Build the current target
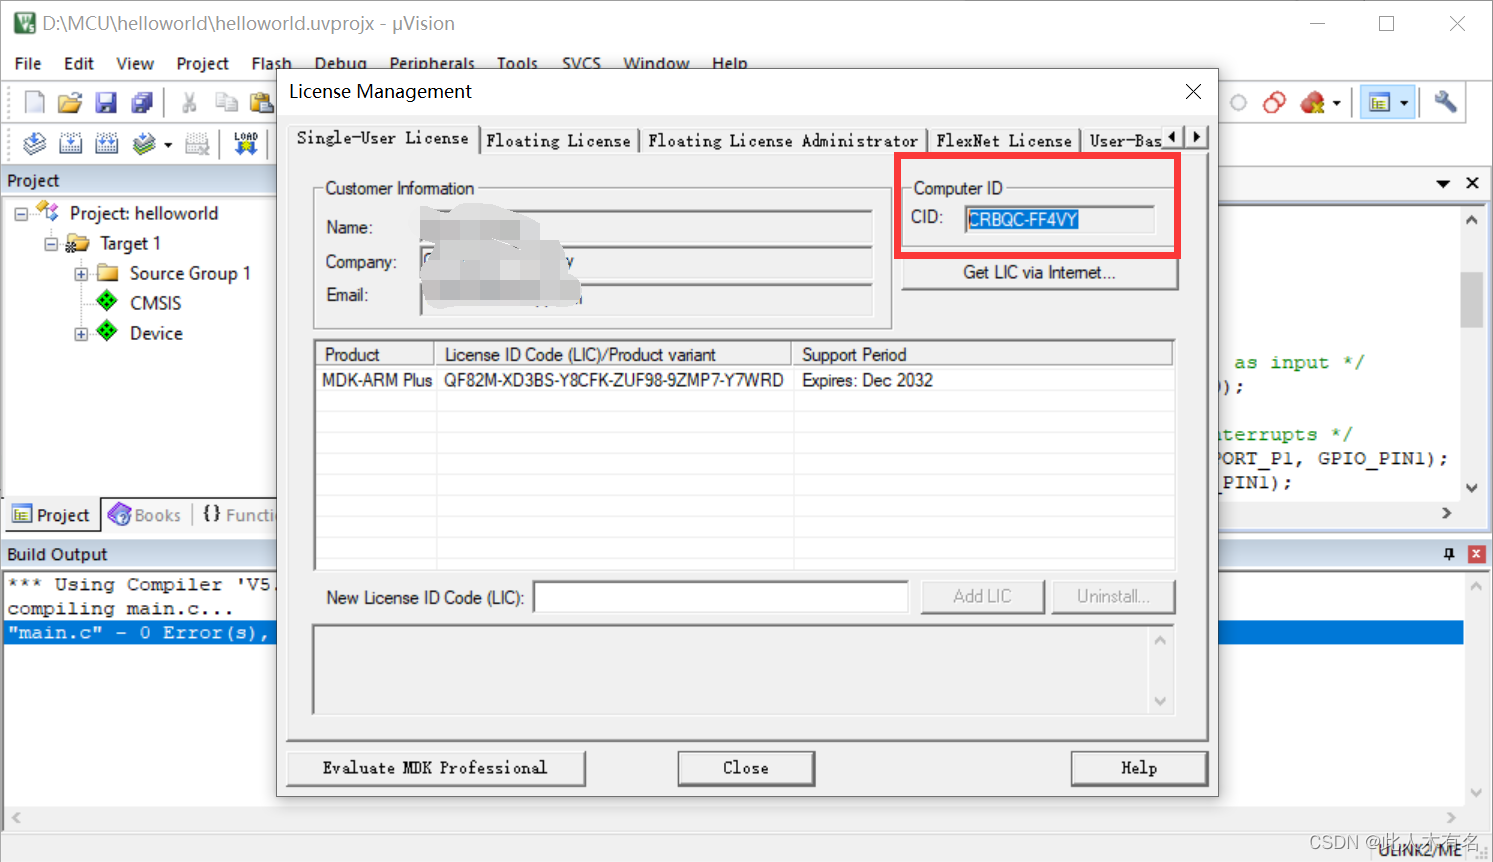 tap(70, 143)
